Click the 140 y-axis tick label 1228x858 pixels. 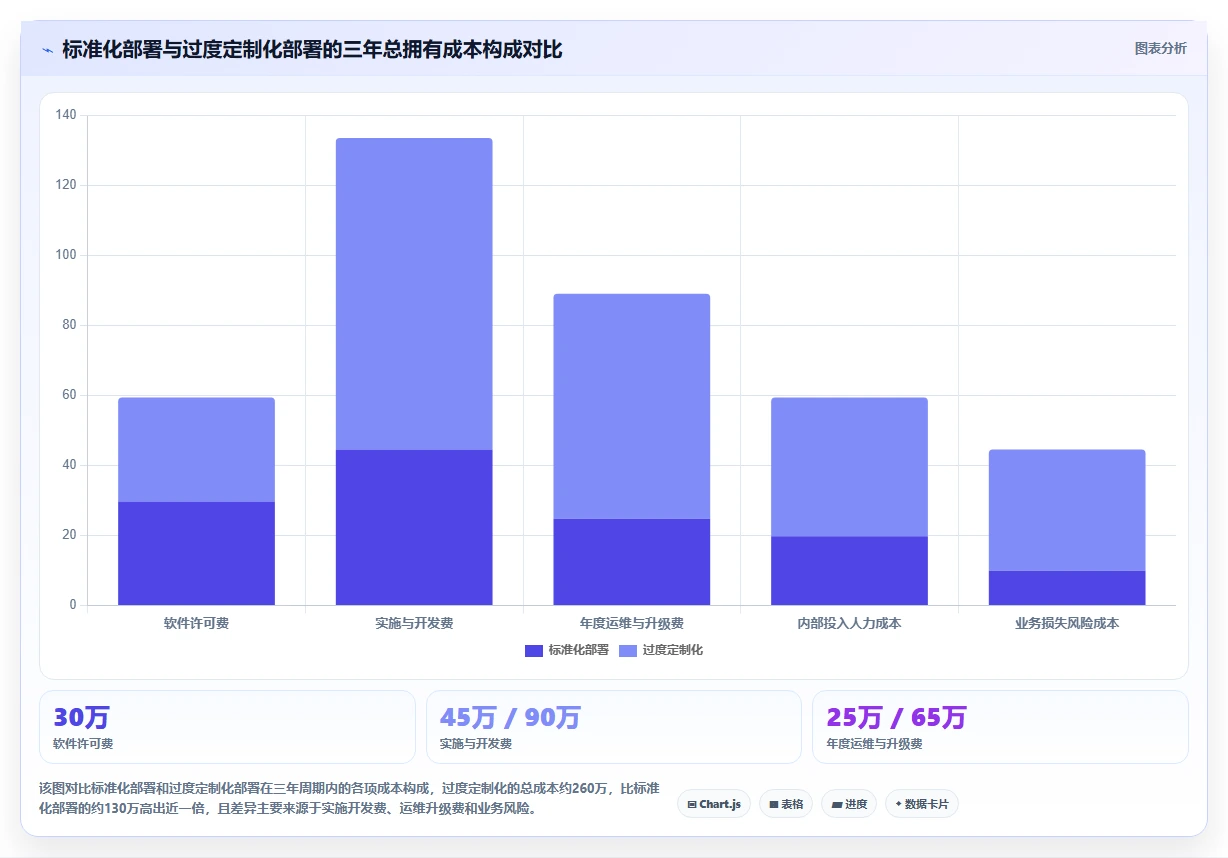(66, 115)
